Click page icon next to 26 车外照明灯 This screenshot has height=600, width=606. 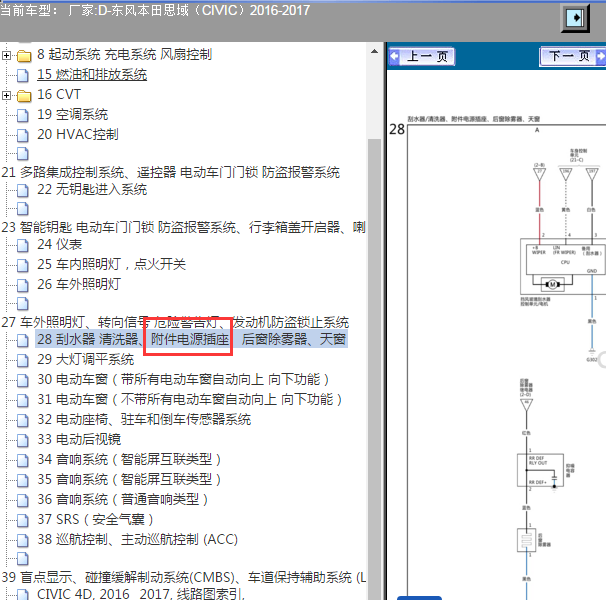[x=23, y=286]
